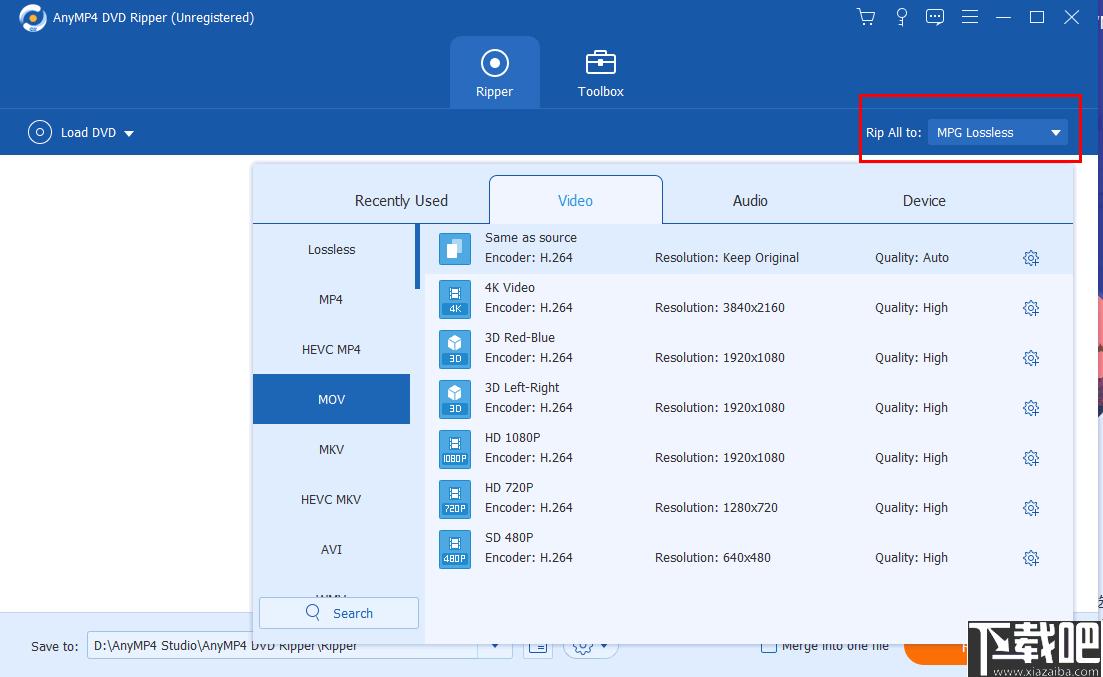Image resolution: width=1103 pixels, height=677 pixels.
Task: Click the 480P format icon
Action: click(455, 549)
